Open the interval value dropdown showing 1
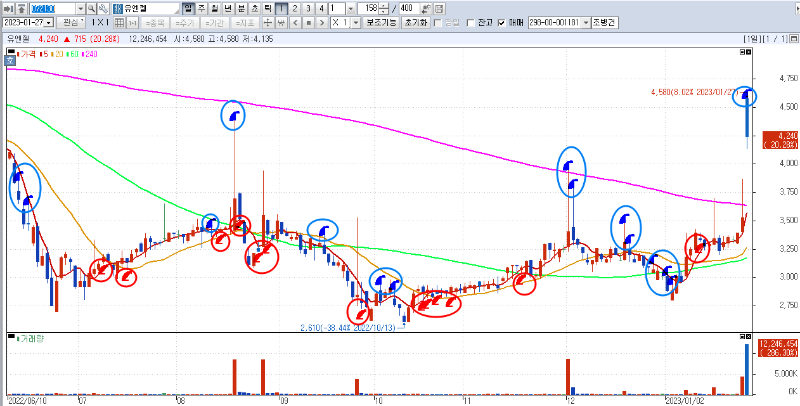 (x=351, y=9)
